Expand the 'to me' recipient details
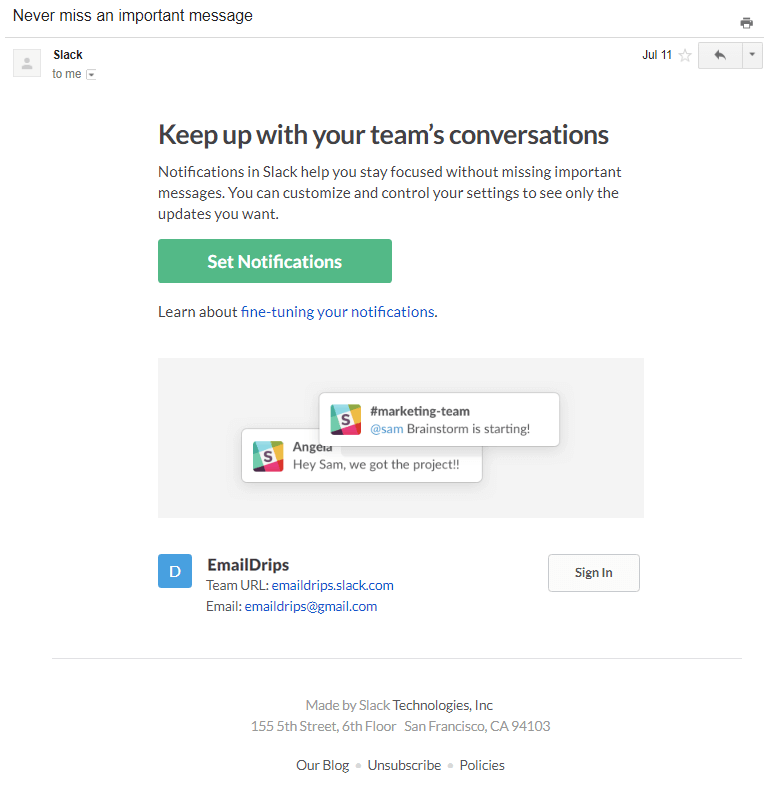The image size is (774, 792). pyautogui.click(x=91, y=75)
